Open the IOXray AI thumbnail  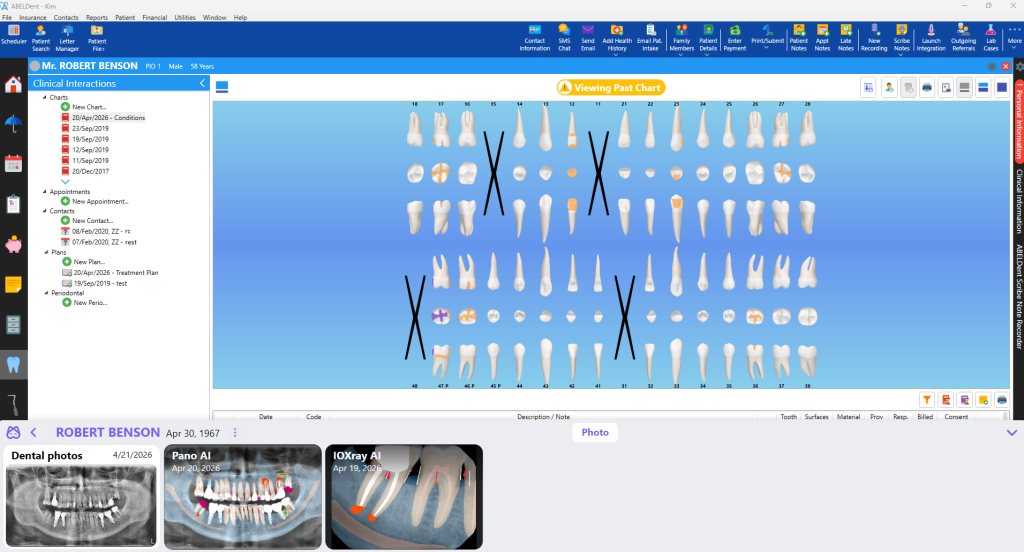(404, 496)
